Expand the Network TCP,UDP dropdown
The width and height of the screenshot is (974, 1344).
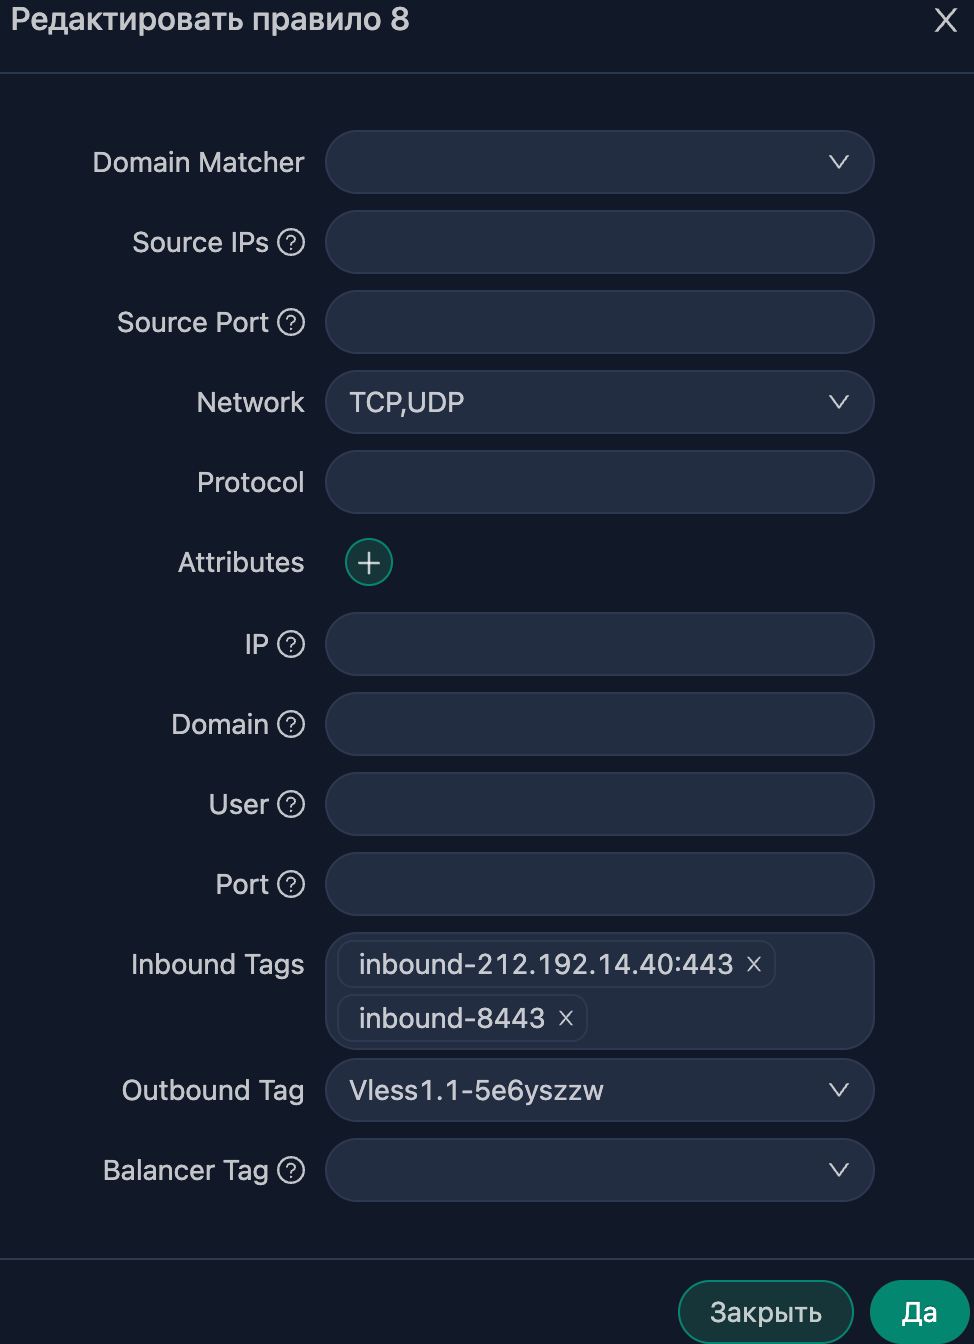pos(600,402)
